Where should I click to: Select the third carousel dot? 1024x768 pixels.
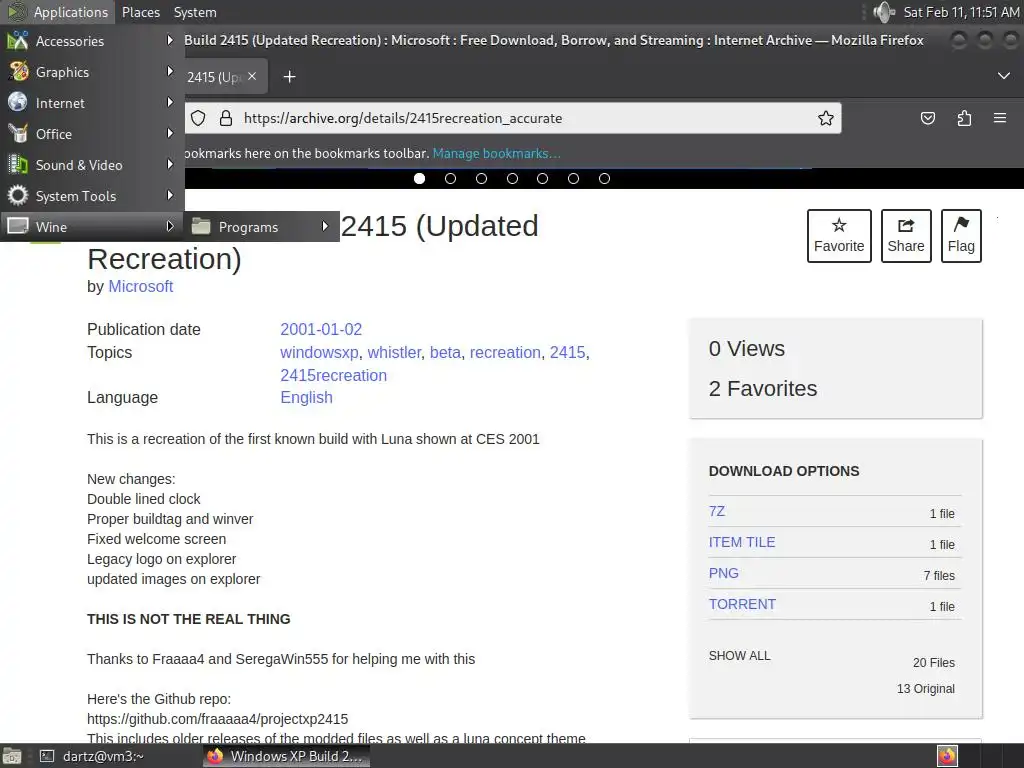pos(481,178)
